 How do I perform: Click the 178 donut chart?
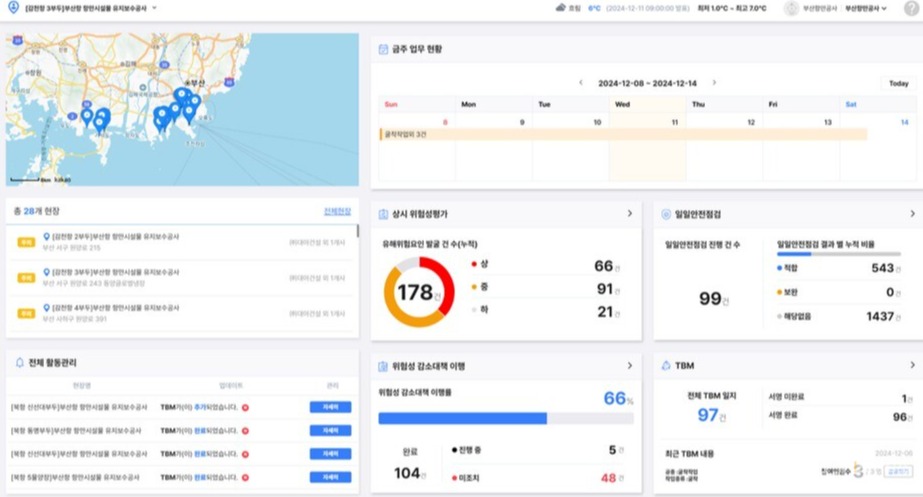[419, 292]
